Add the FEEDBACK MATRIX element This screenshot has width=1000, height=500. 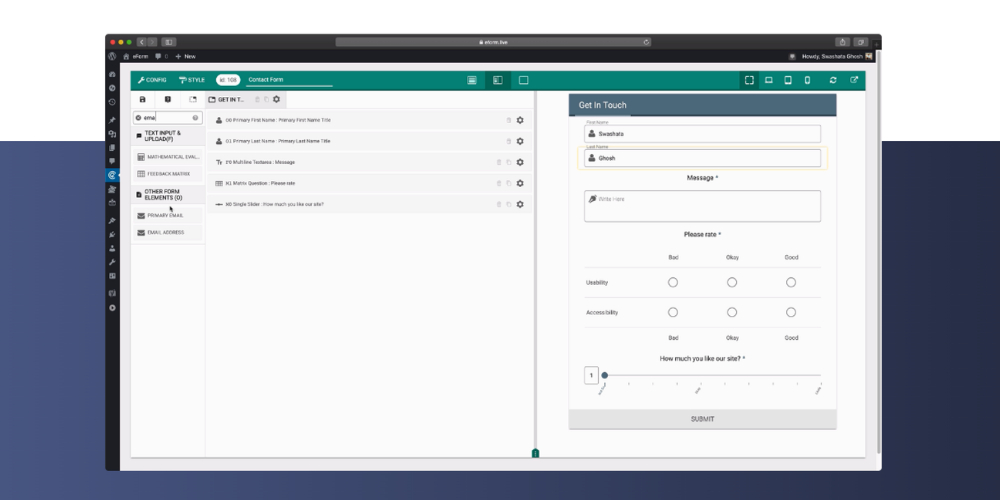168,173
